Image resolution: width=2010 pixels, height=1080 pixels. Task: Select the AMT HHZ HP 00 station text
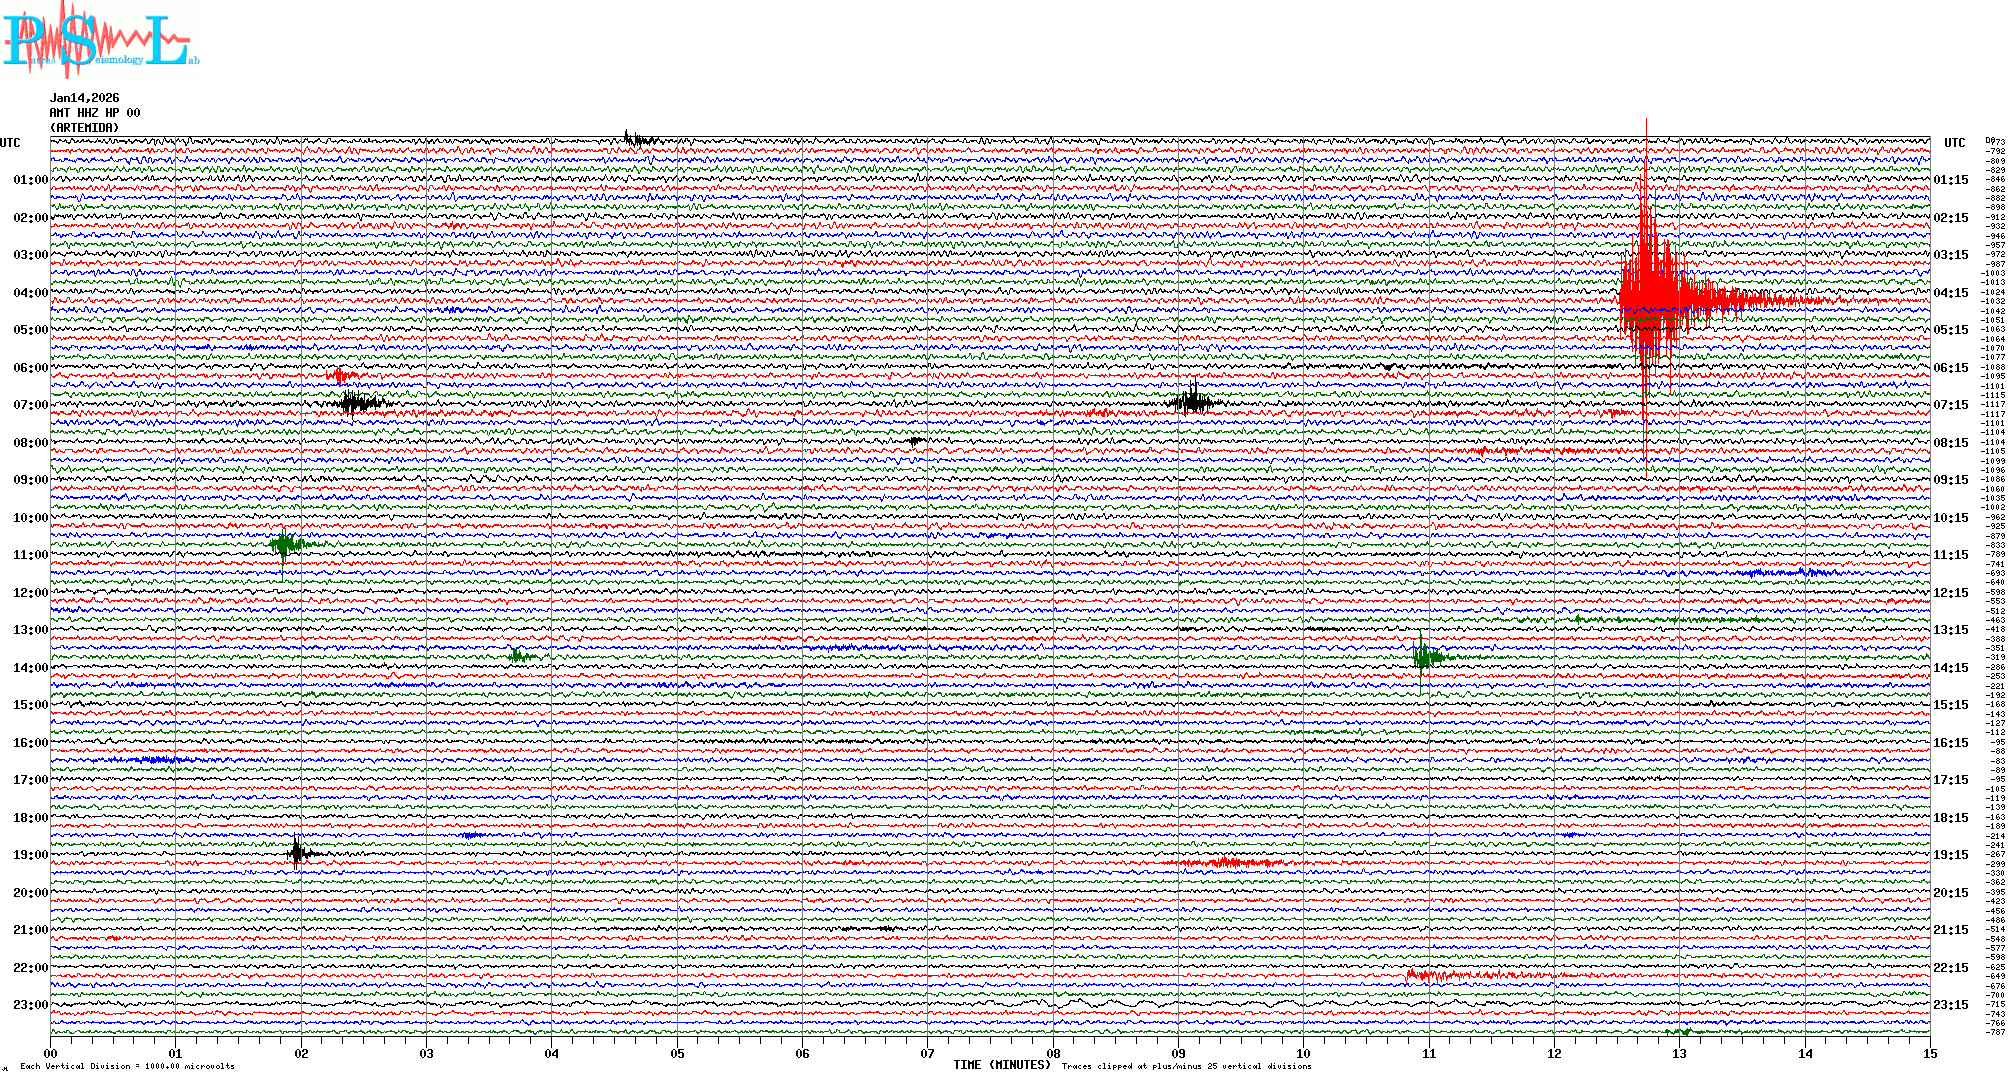coord(95,113)
